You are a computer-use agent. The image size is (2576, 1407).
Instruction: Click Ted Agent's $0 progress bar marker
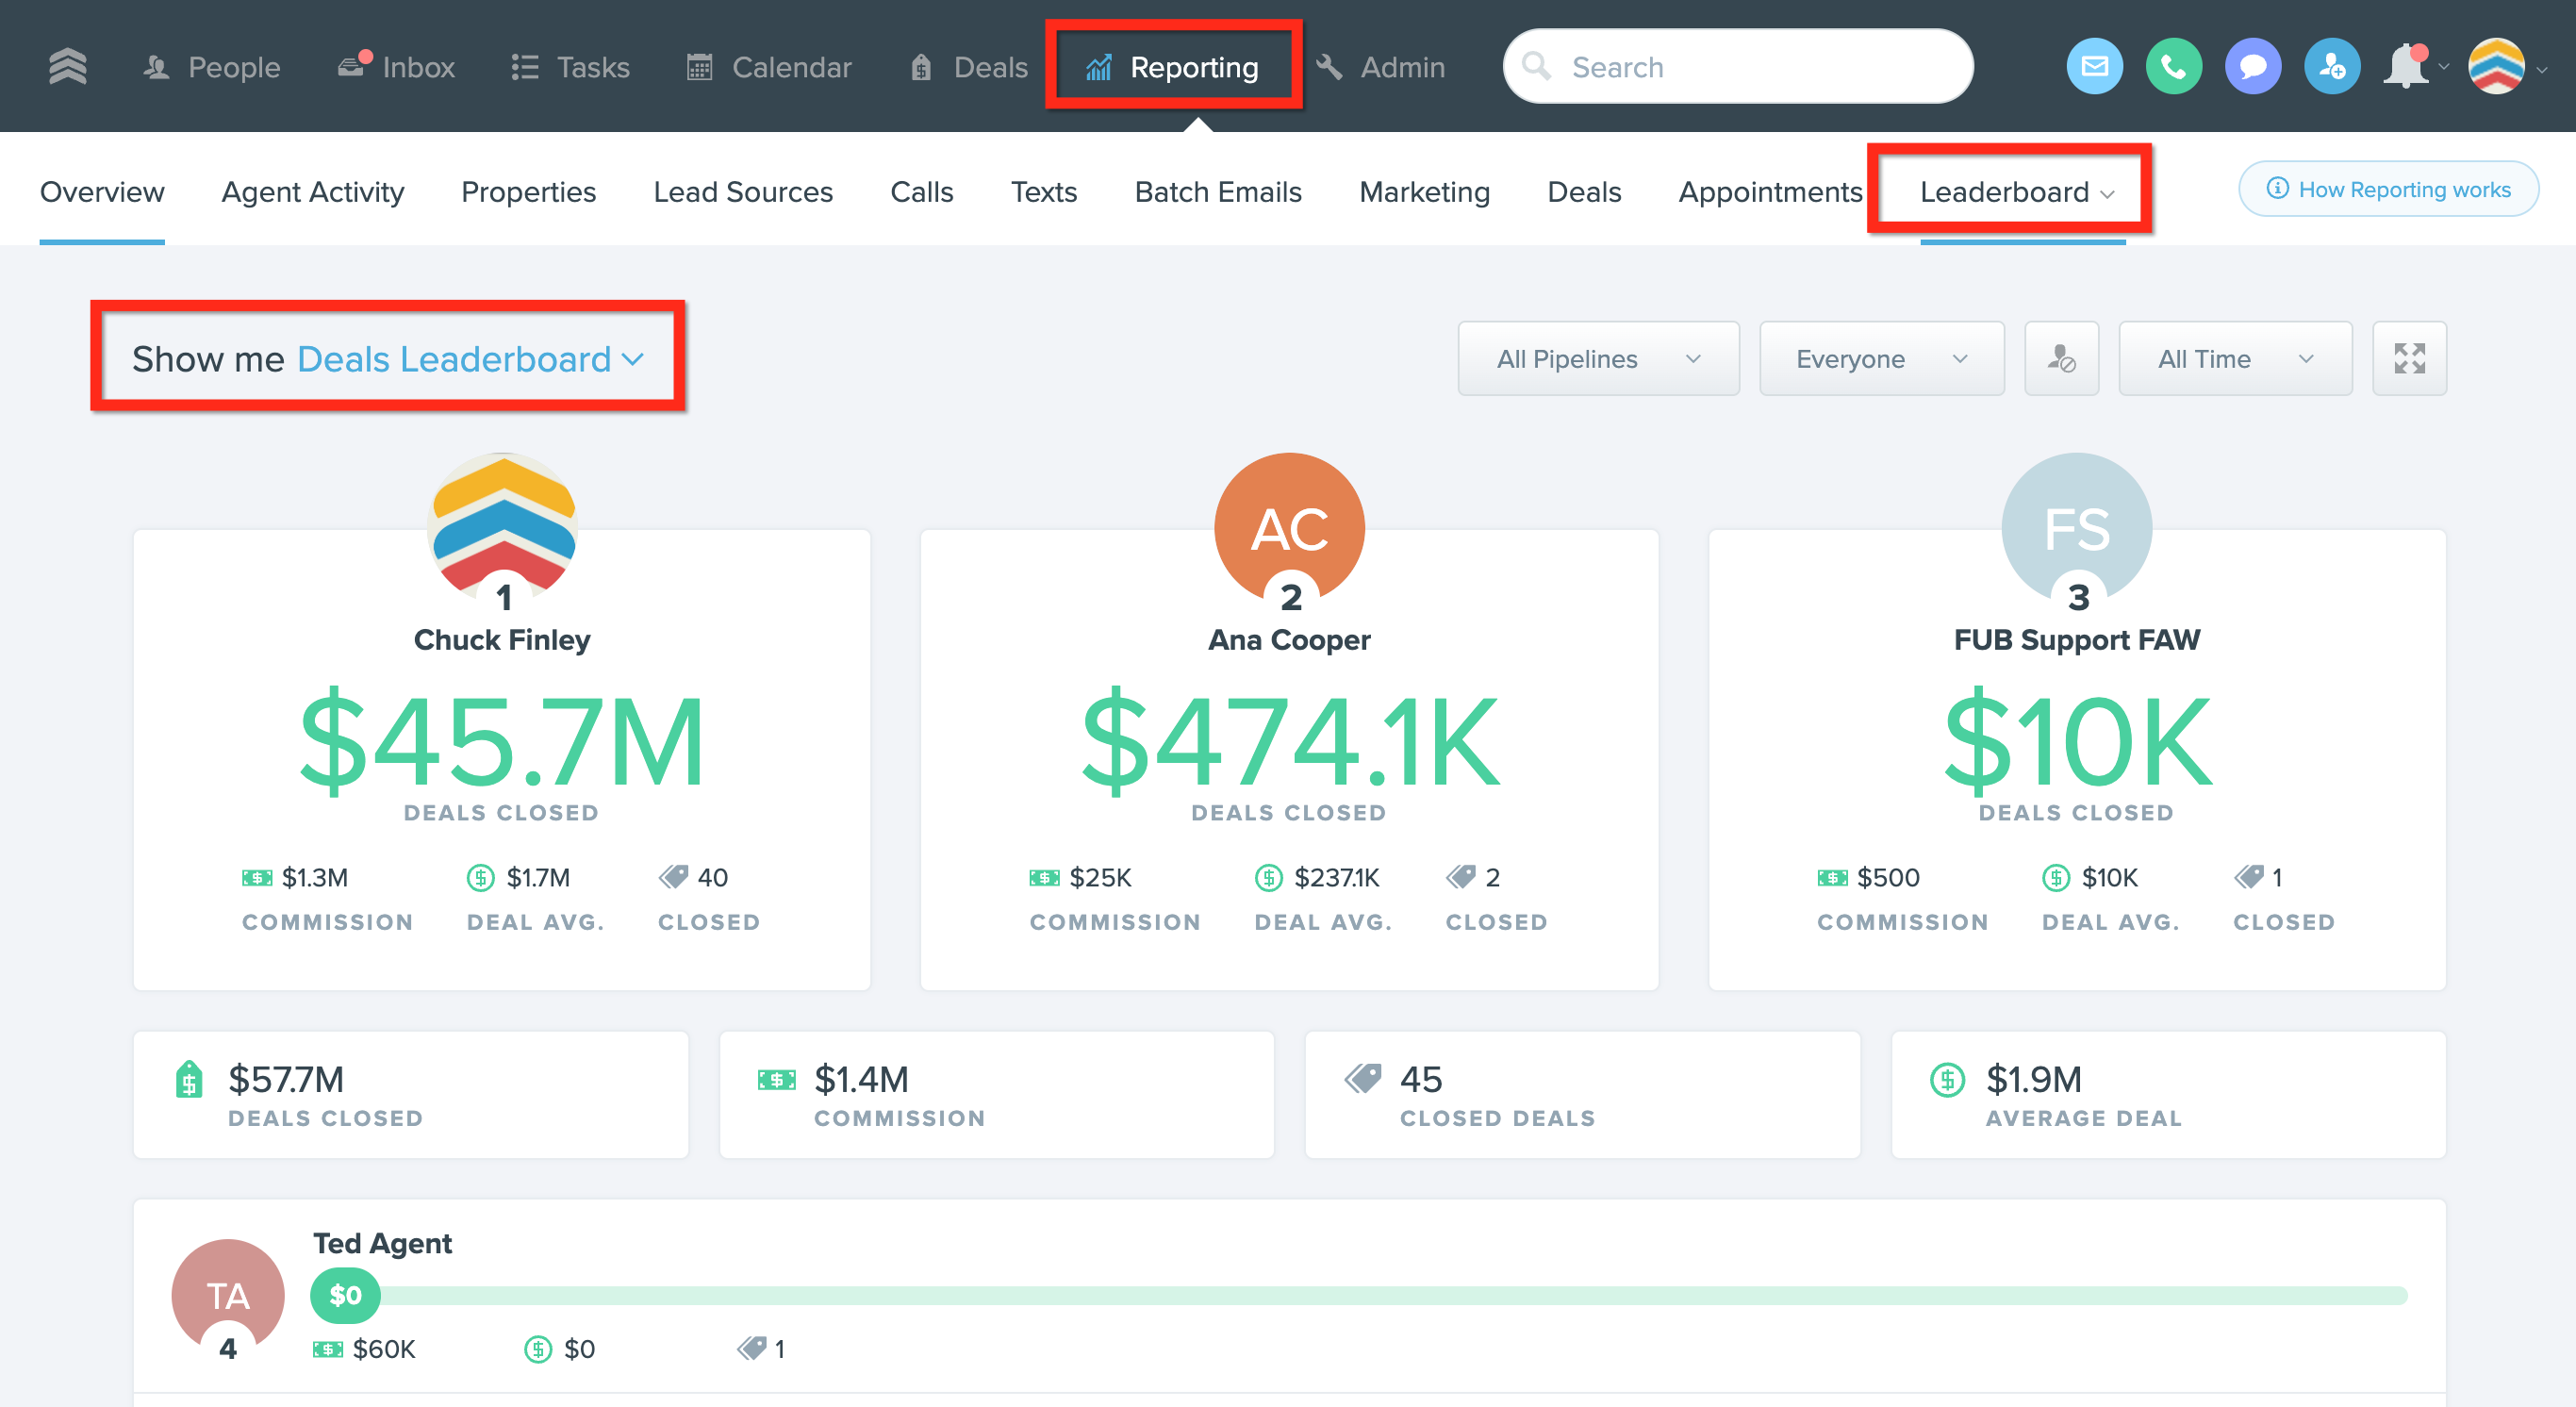345,1295
